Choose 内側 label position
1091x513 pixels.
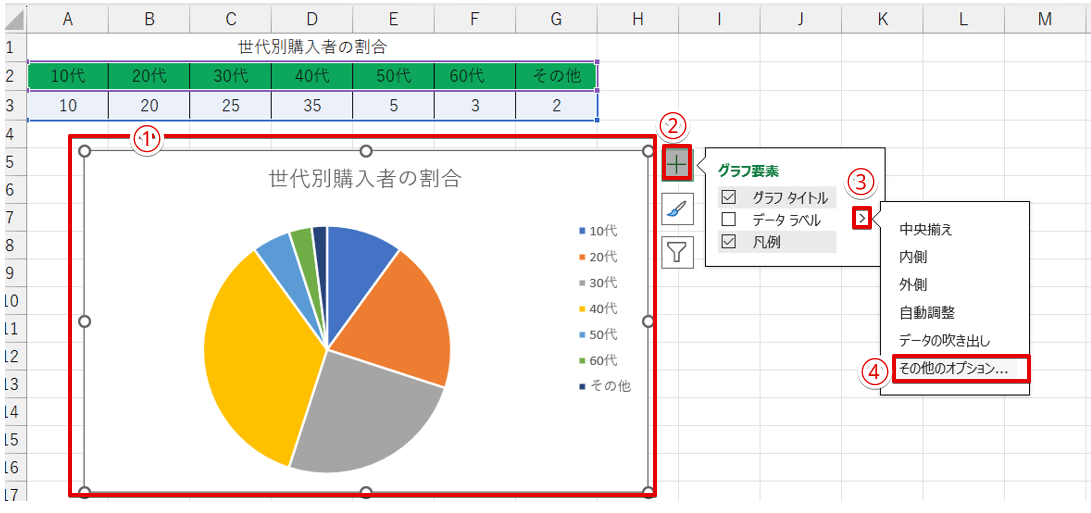[x=913, y=257]
